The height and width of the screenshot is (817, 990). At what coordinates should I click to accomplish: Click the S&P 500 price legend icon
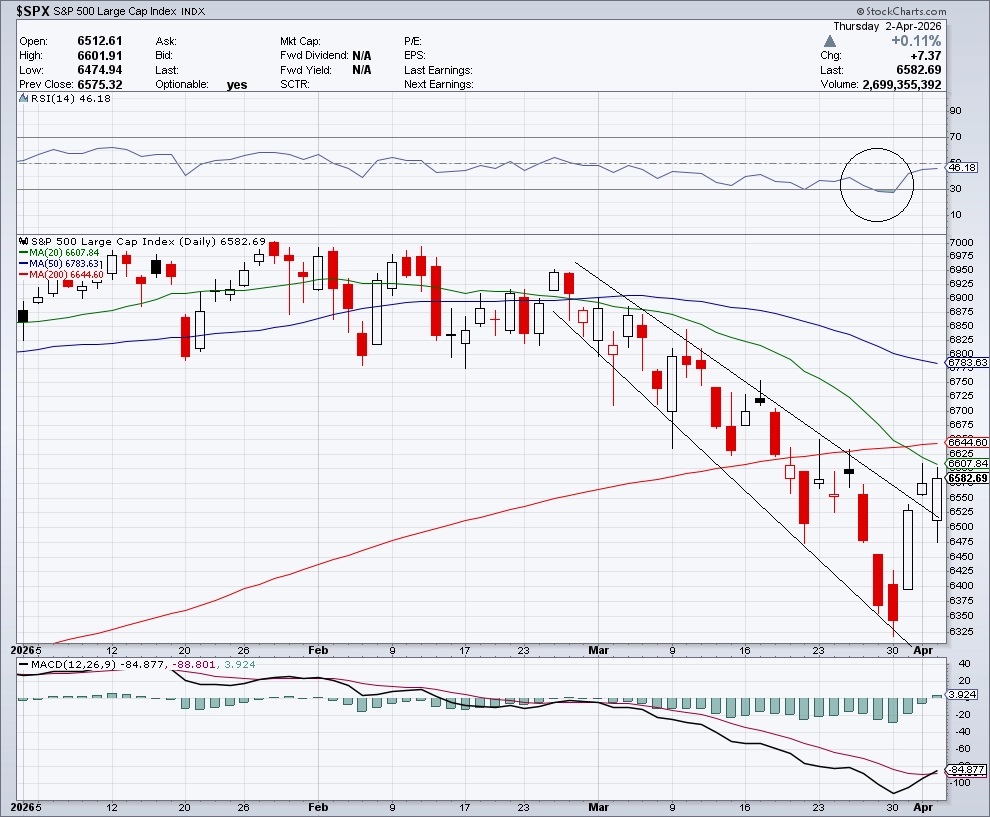coord(24,242)
